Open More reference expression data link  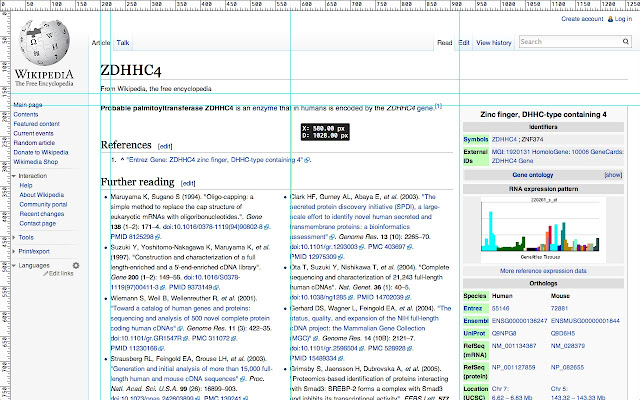[x=543, y=270]
